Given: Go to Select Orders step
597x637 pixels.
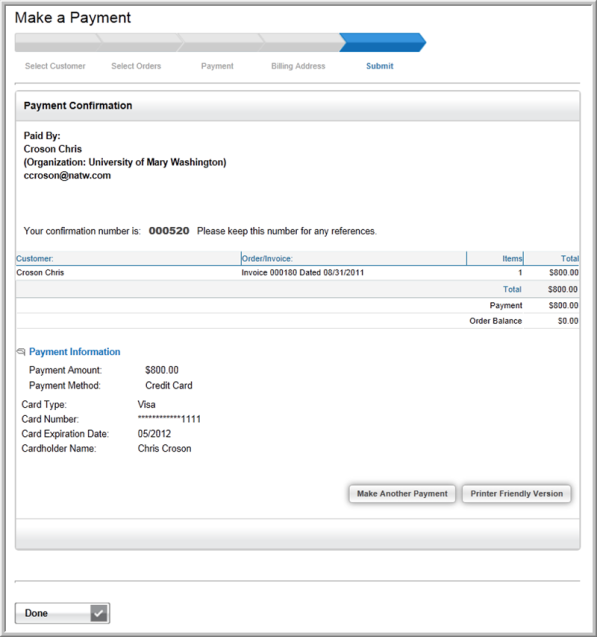Looking at the screenshot, I should [x=136, y=66].
